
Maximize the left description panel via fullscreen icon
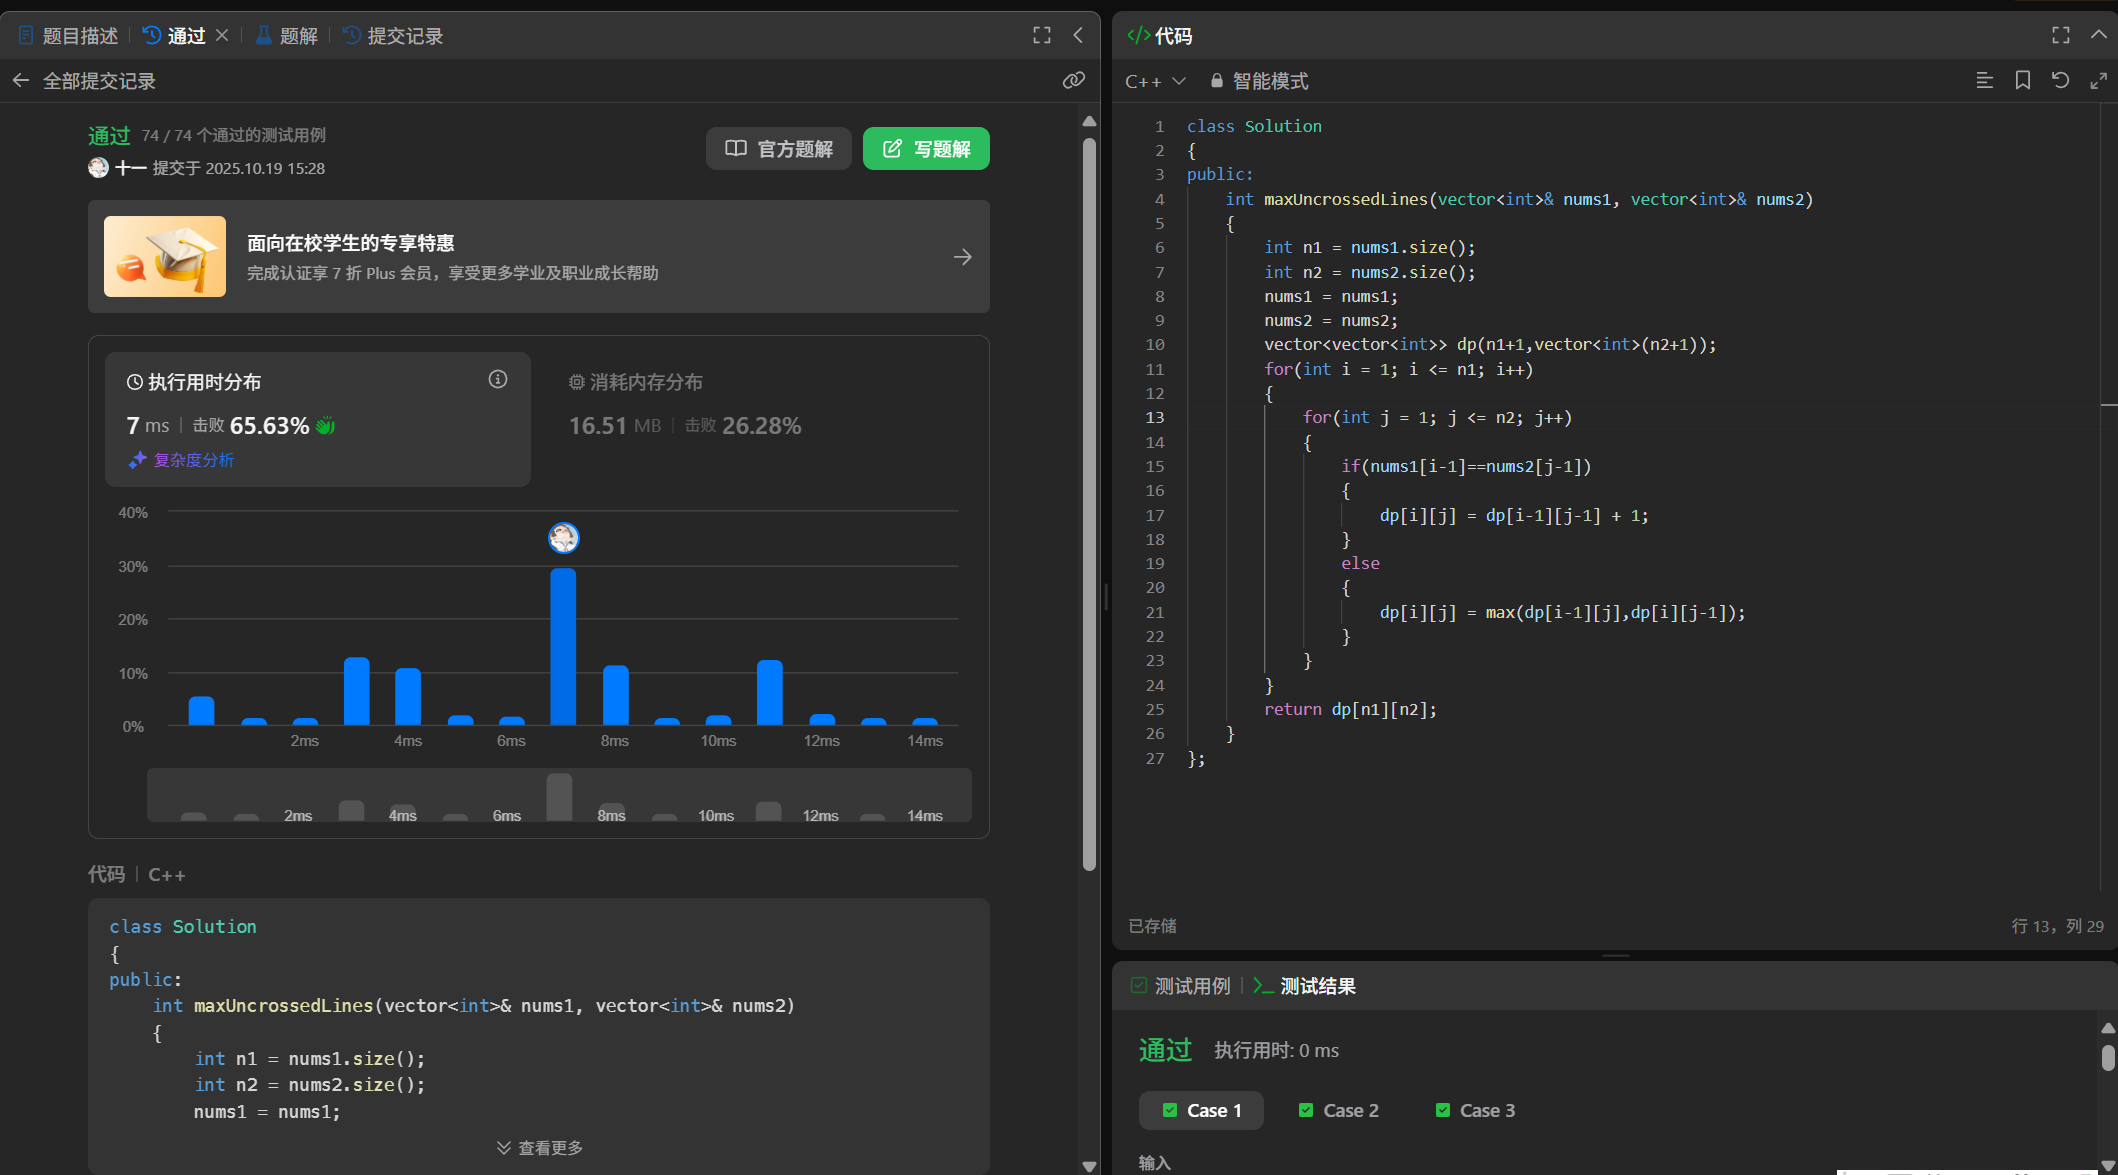1041,35
